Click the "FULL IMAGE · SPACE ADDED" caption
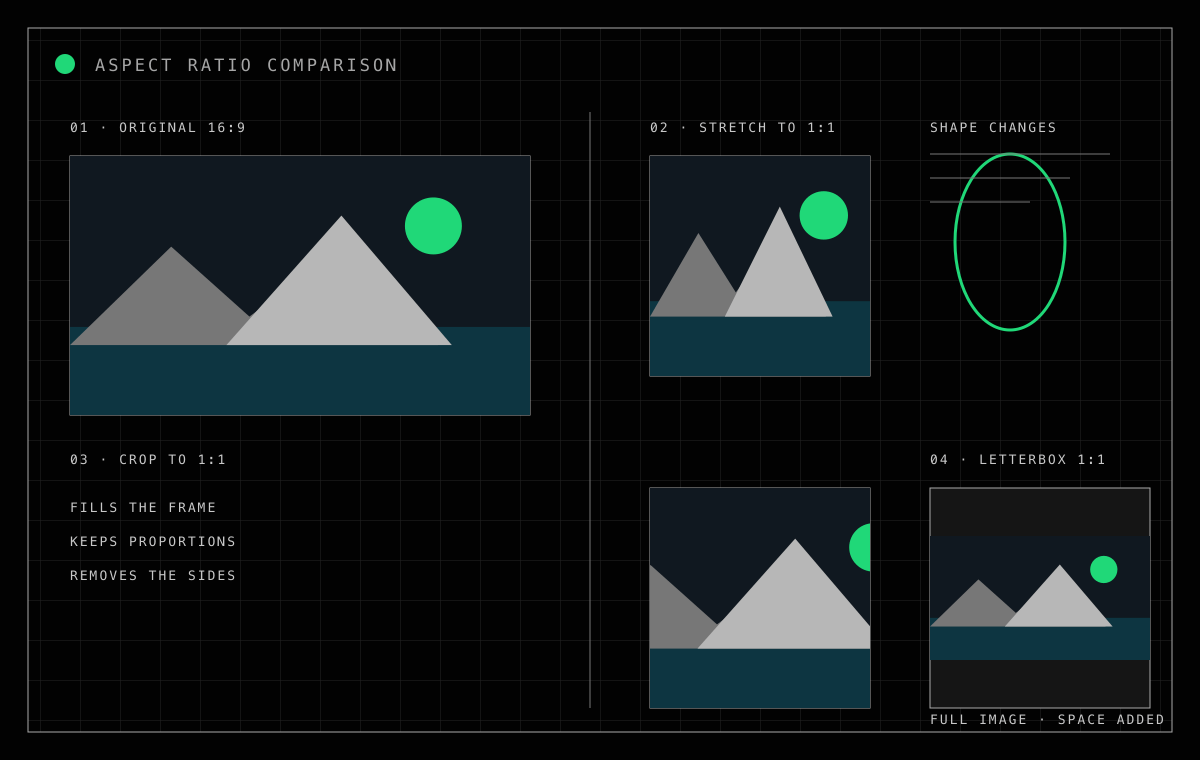This screenshot has height=760, width=1200. [x=1048, y=720]
